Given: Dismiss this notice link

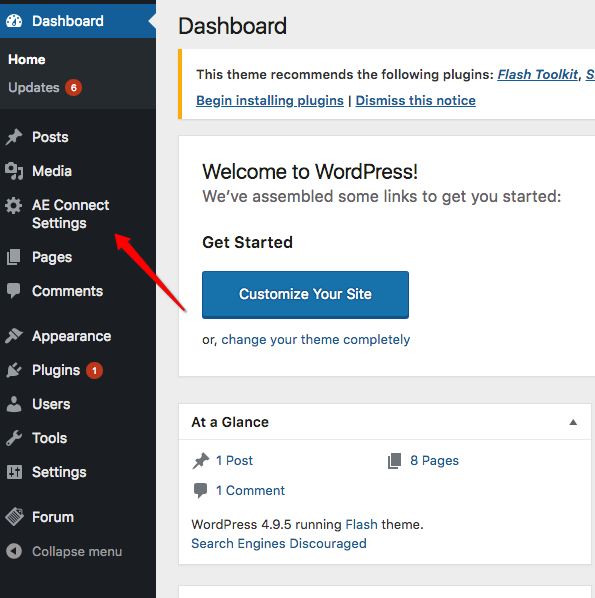Looking at the screenshot, I should [415, 101].
